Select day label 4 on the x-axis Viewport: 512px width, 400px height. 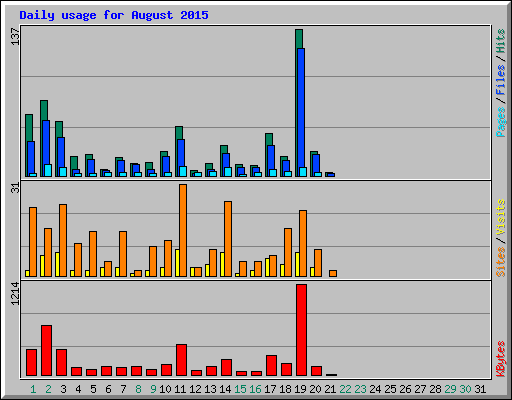coord(78,389)
